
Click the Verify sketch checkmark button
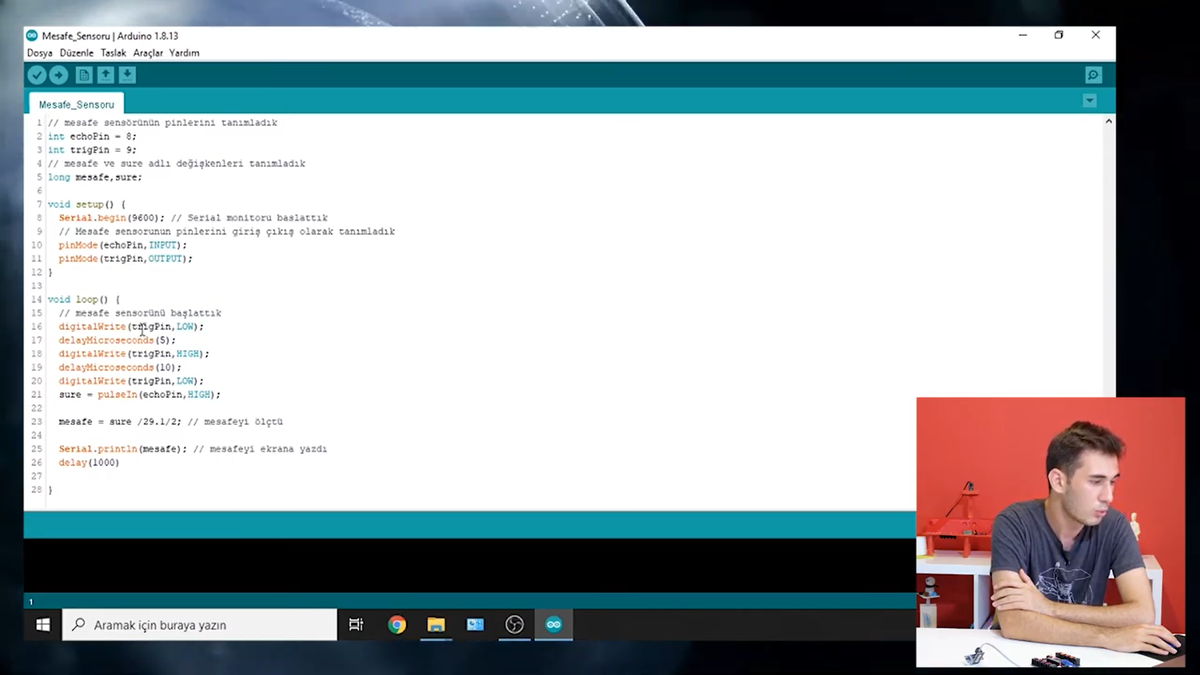pyautogui.click(x=37, y=75)
